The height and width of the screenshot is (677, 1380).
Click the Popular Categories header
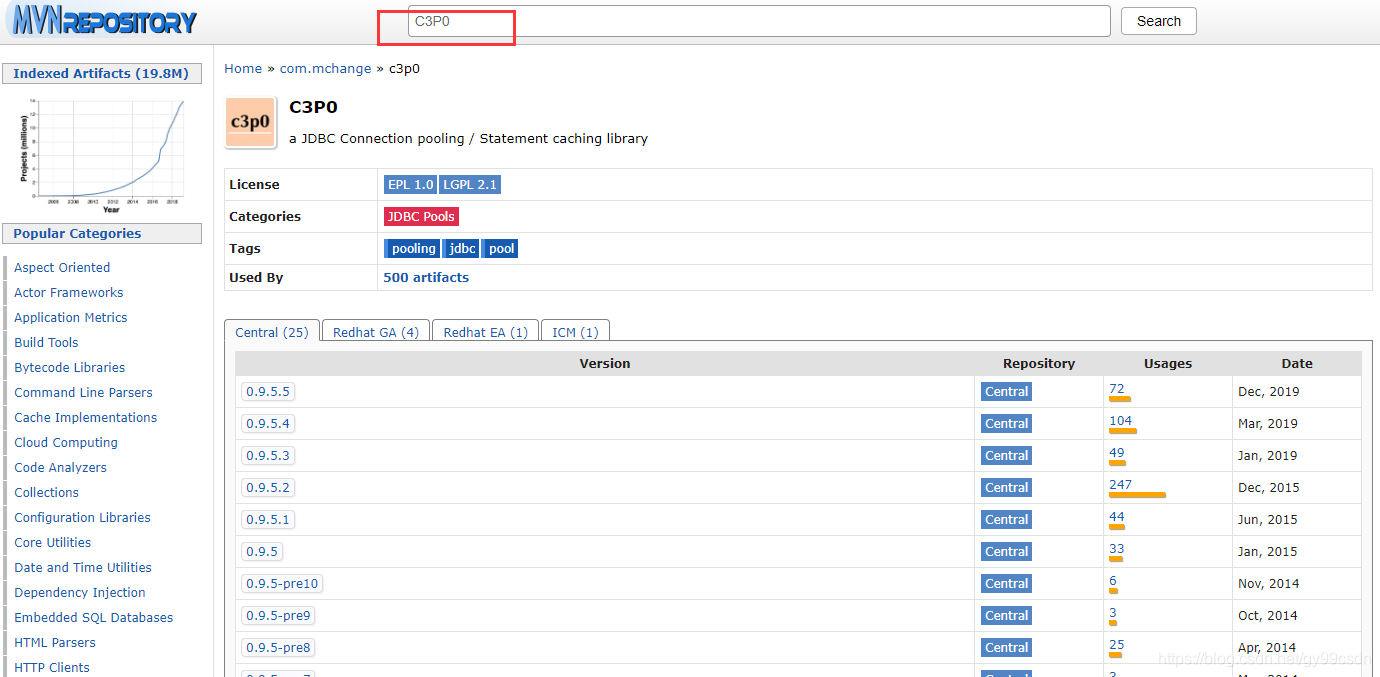(x=102, y=233)
